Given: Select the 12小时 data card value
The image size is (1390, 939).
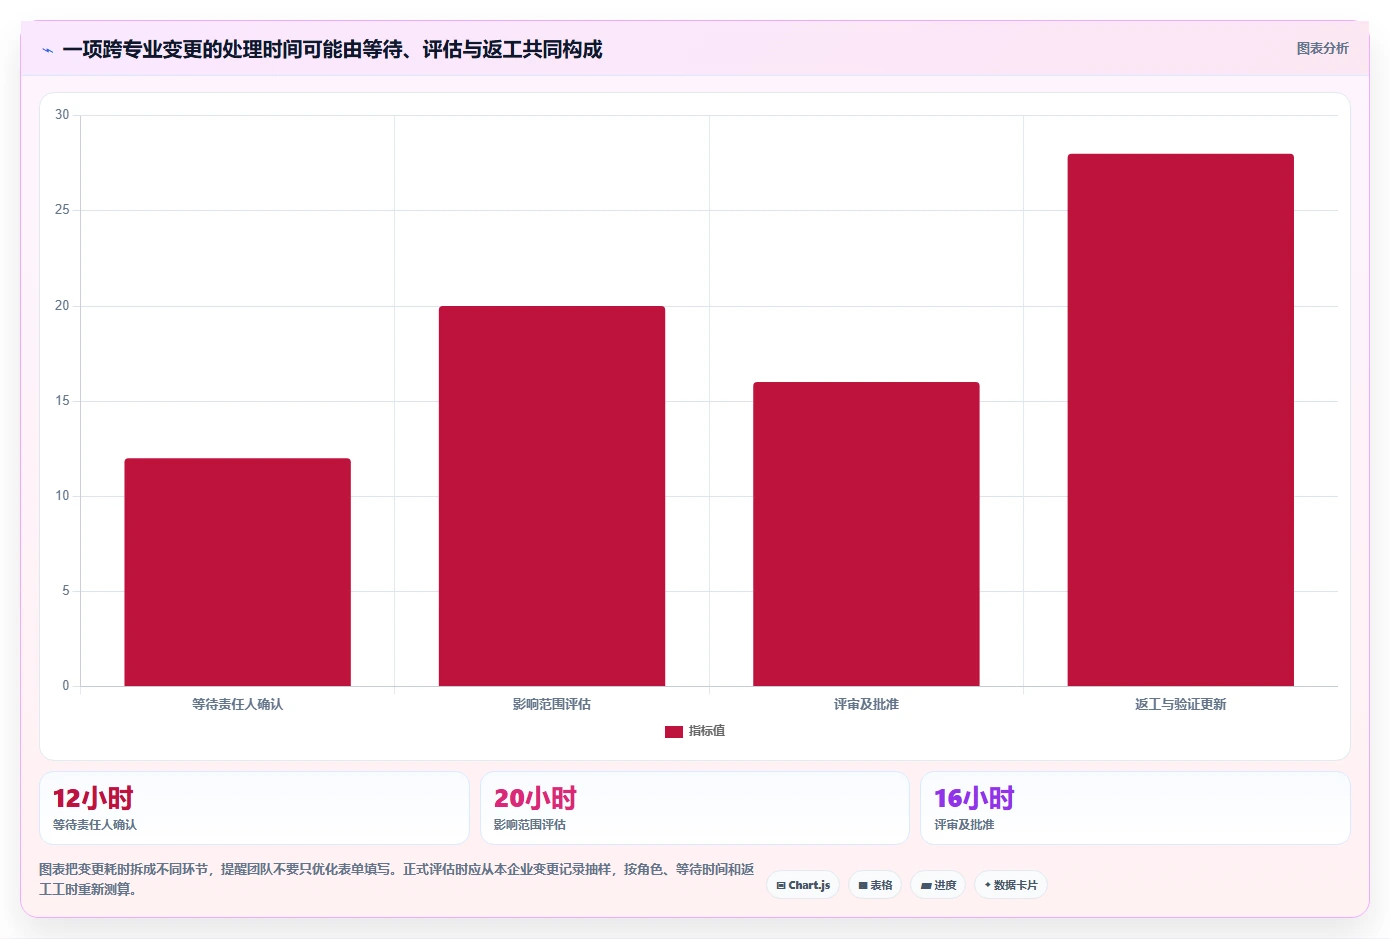Looking at the screenshot, I should pos(93,798).
